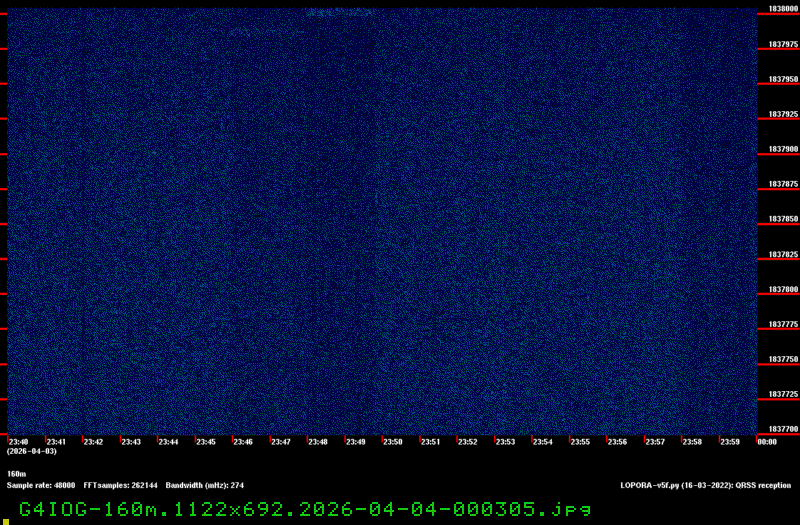
Task: Click the 23:40 time label
Action: pyautogui.click(x=18, y=441)
